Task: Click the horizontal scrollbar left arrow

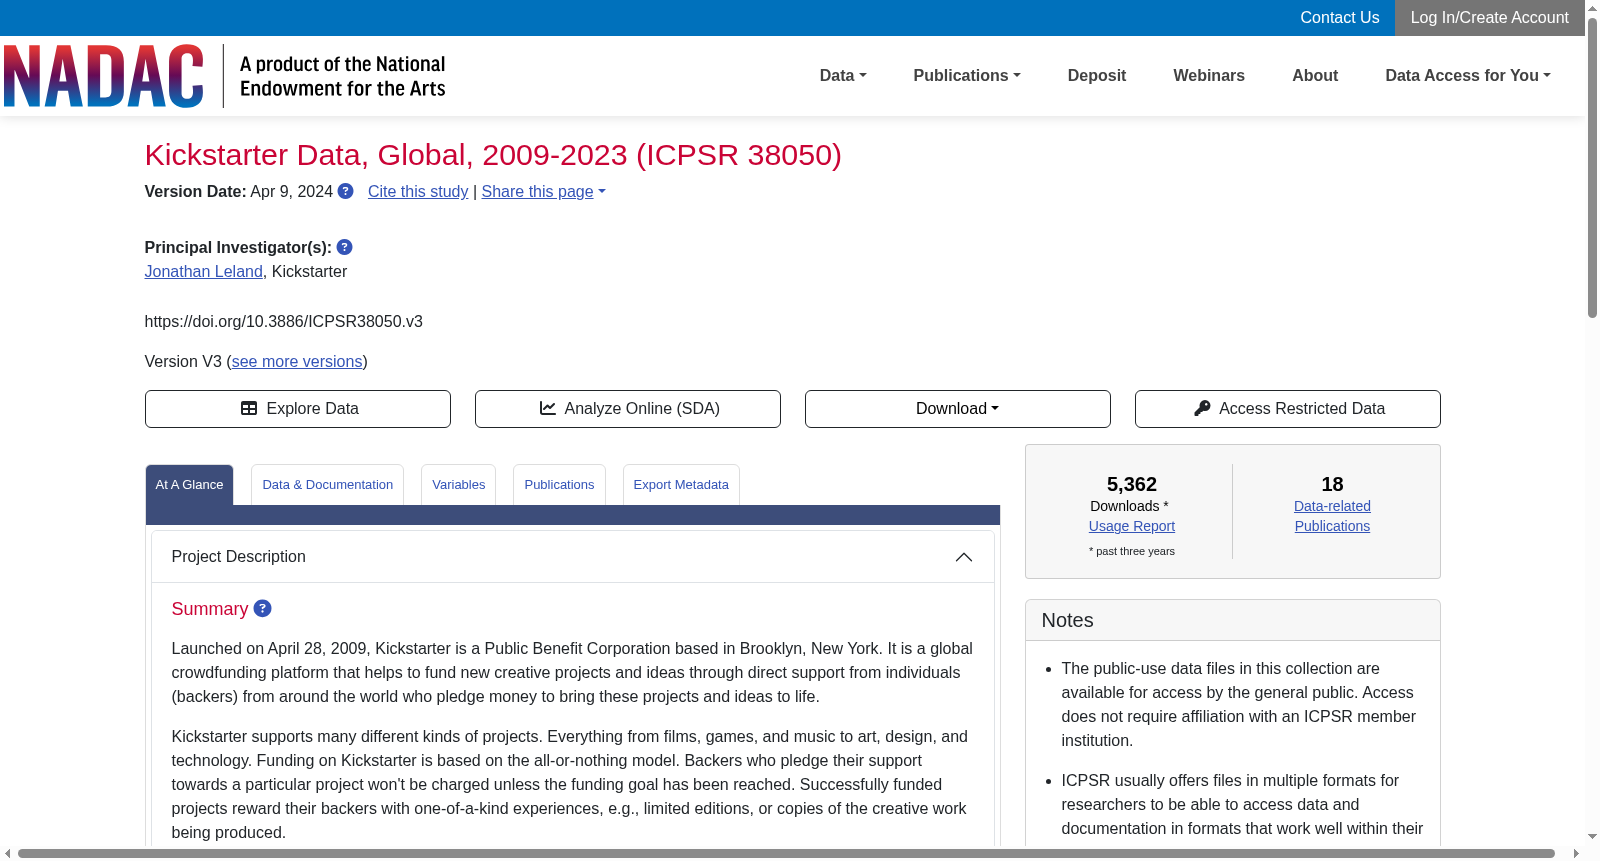Action: coord(8,854)
